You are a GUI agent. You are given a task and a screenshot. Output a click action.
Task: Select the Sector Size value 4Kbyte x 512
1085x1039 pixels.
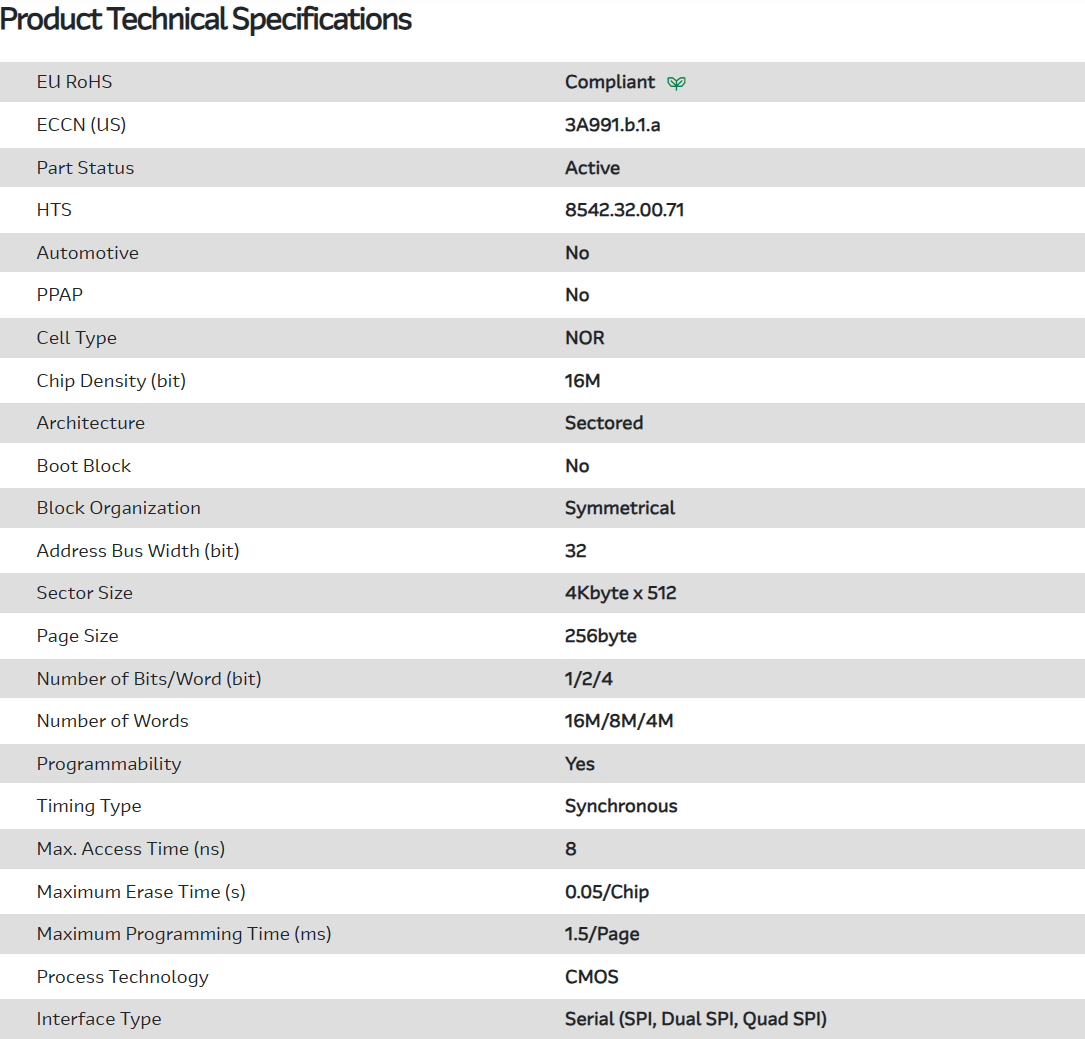(x=620, y=593)
